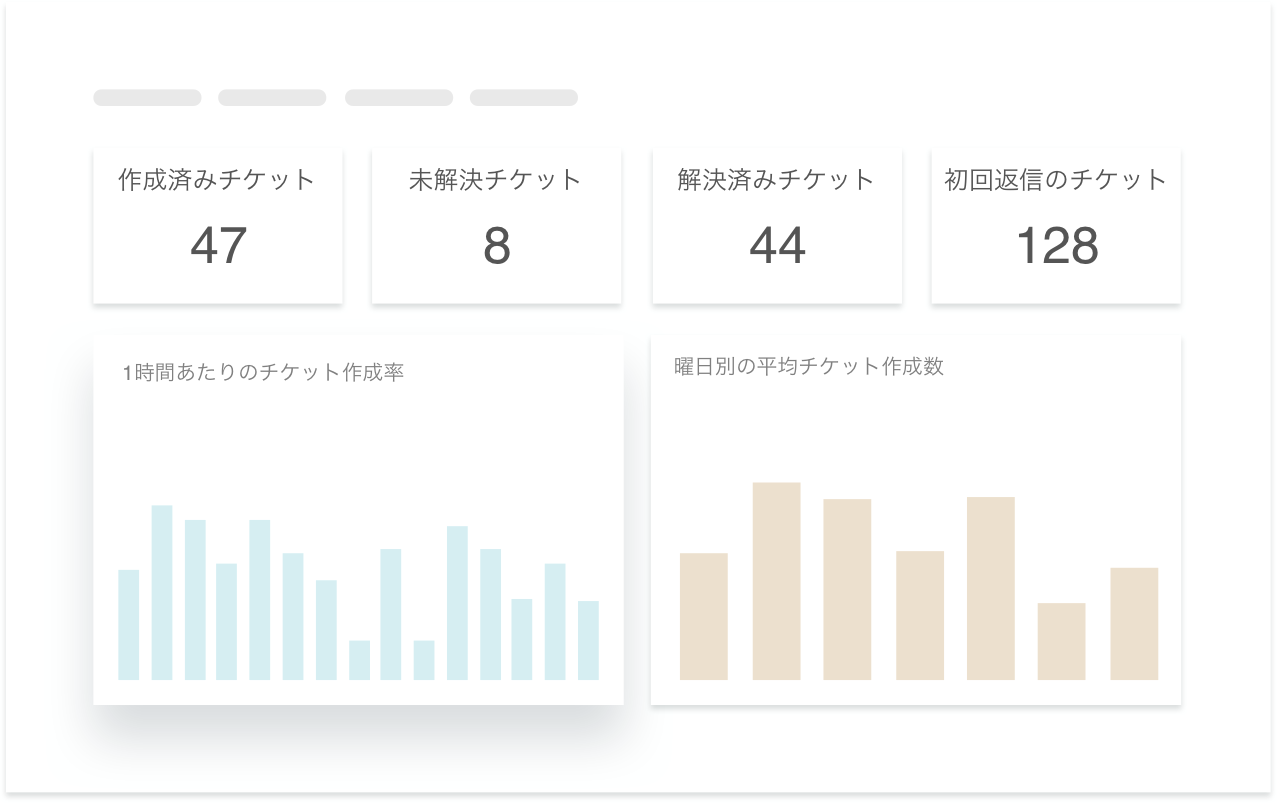Select the 解決済みチケット card showing 44
Viewport: 1278px width, 804px height.
click(776, 226)
